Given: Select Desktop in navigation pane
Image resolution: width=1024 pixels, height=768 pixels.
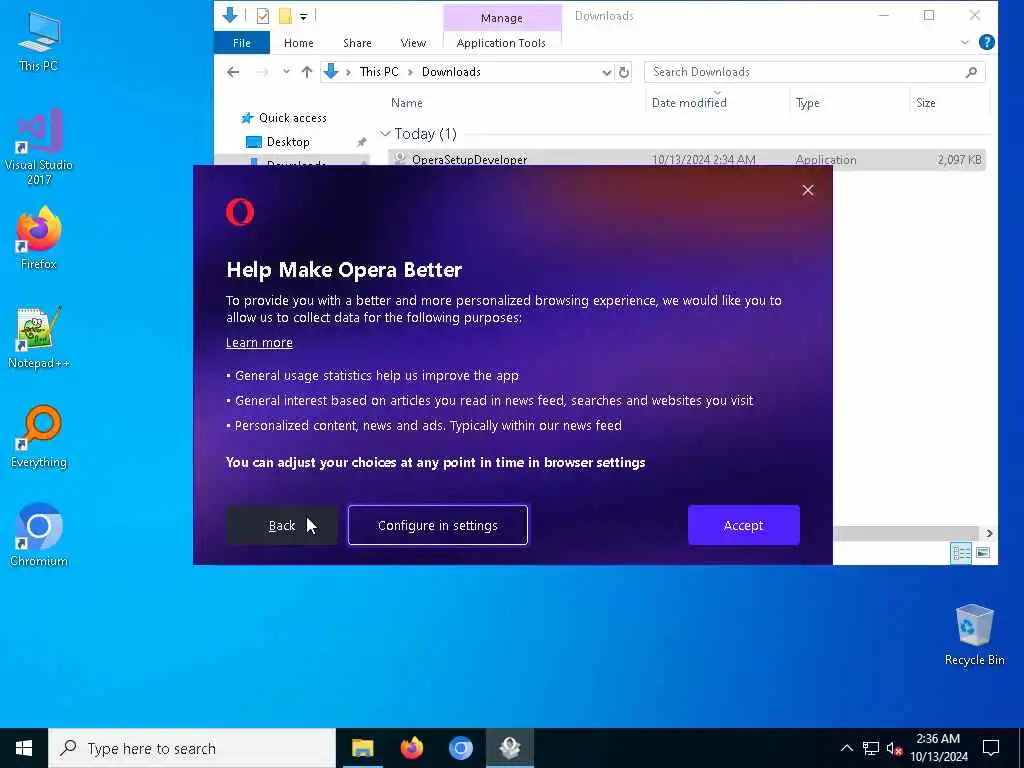Looking at the screenshot, I should 288,142.
